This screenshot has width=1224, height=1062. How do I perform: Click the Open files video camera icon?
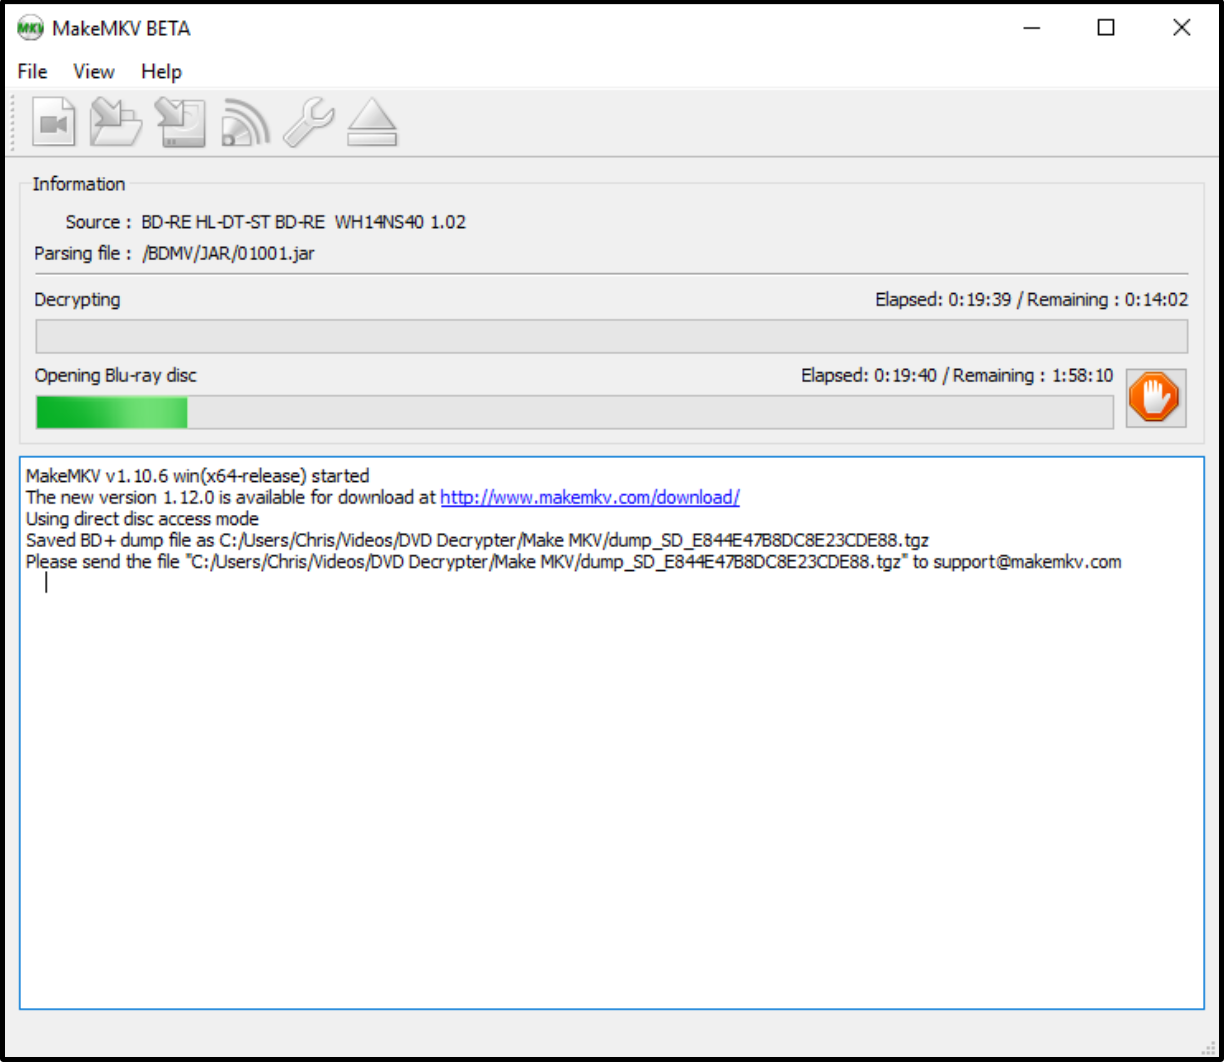coord(54,123)
